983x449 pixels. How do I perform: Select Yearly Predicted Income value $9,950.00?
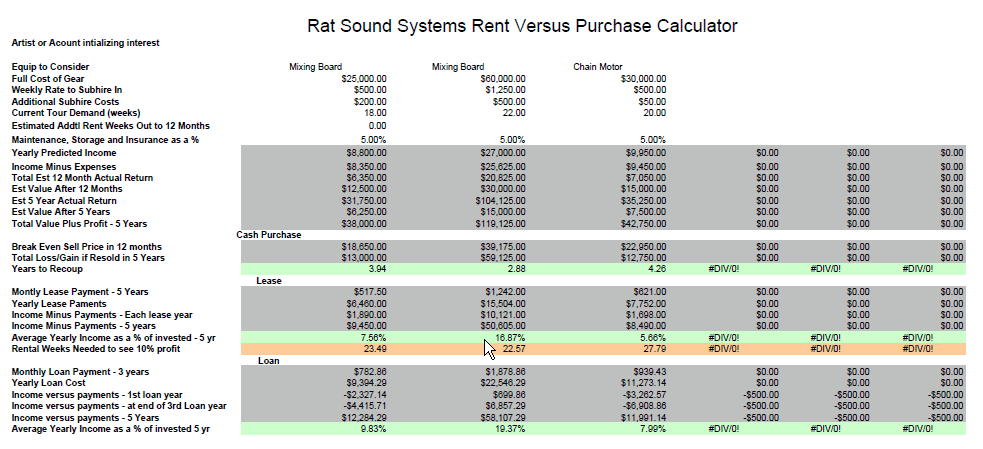[x=646, y=152]
